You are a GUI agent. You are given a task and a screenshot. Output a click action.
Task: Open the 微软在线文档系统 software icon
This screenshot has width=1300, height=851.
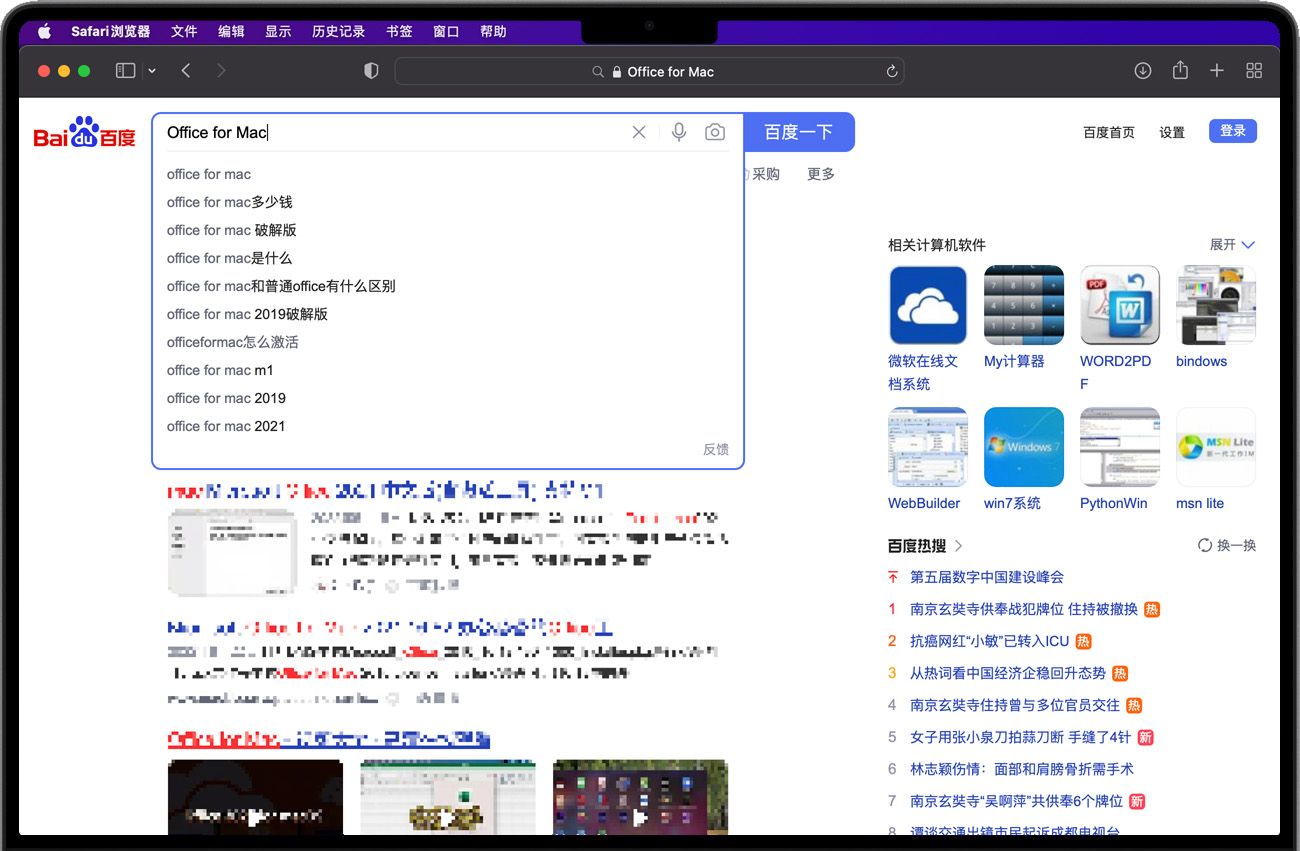[928, 305]
